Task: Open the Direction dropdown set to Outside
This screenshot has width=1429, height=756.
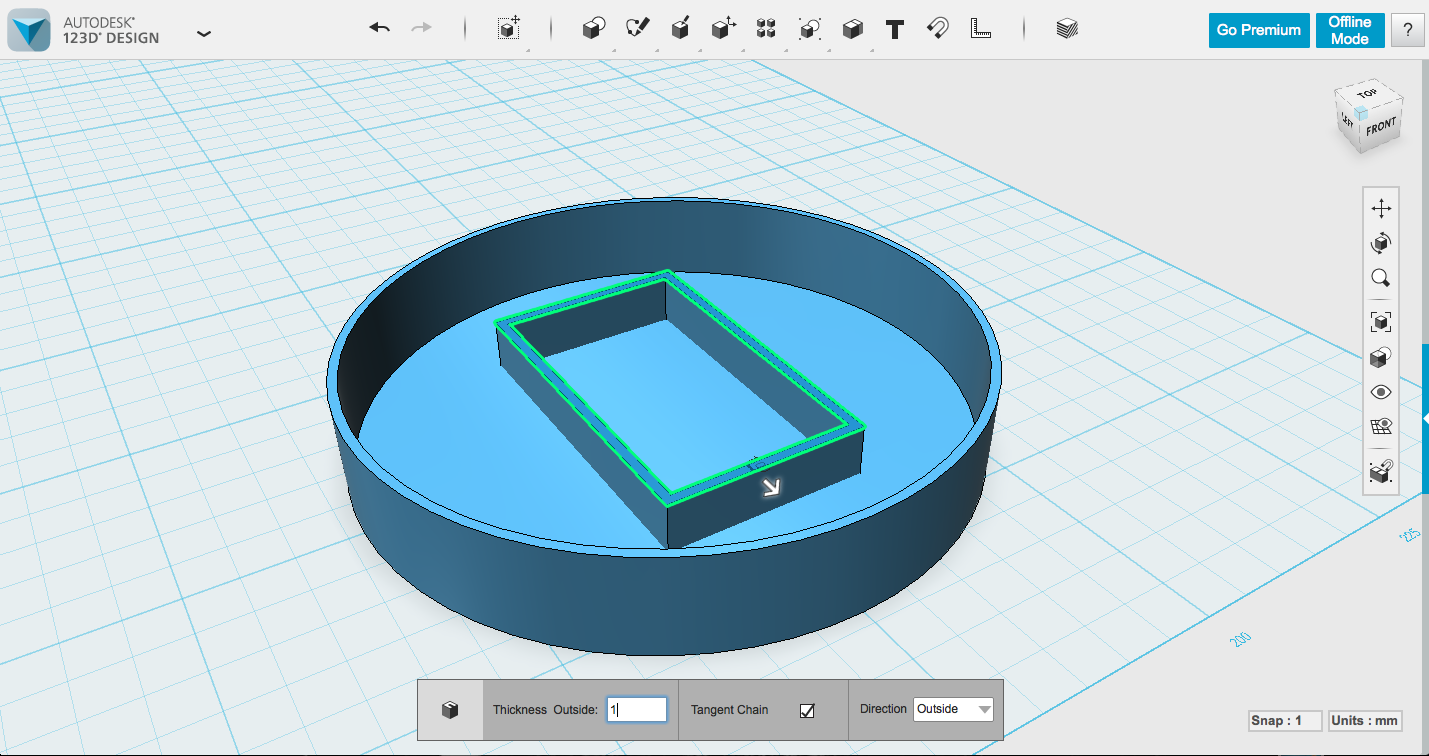Action: tap(952, 709)
